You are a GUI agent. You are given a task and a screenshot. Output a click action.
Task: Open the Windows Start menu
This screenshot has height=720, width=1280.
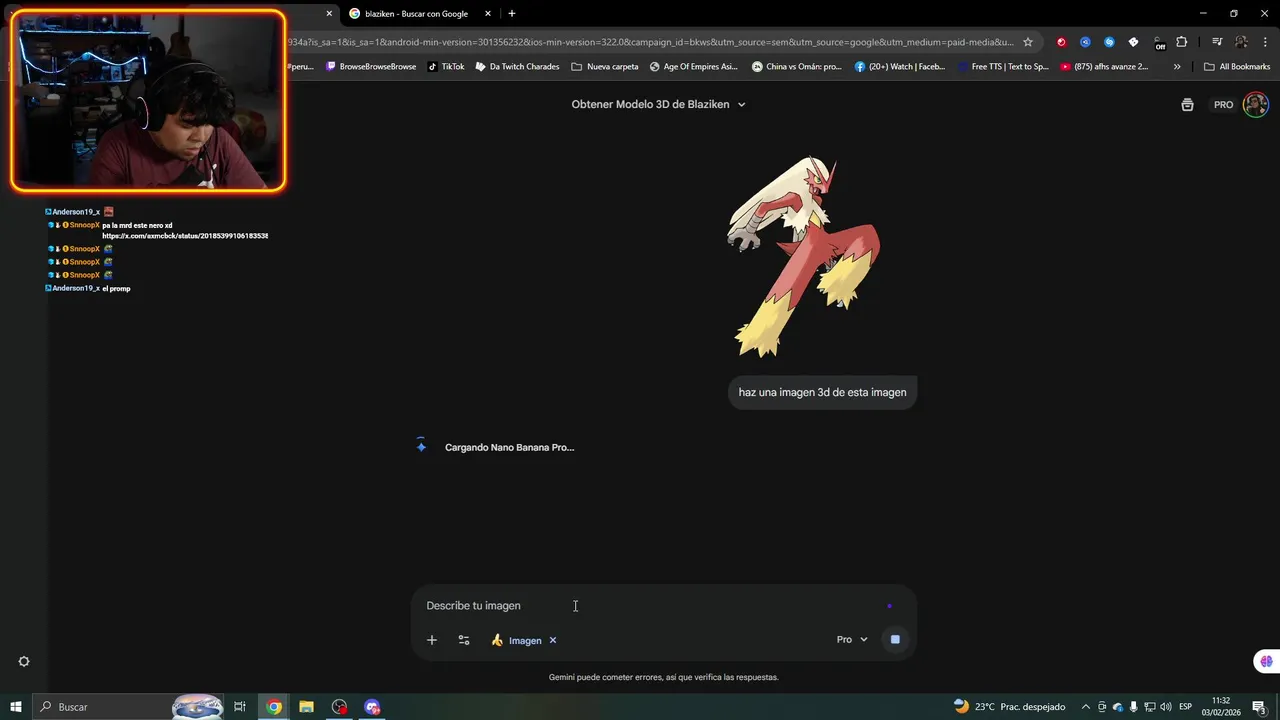(x=16, y=707)
